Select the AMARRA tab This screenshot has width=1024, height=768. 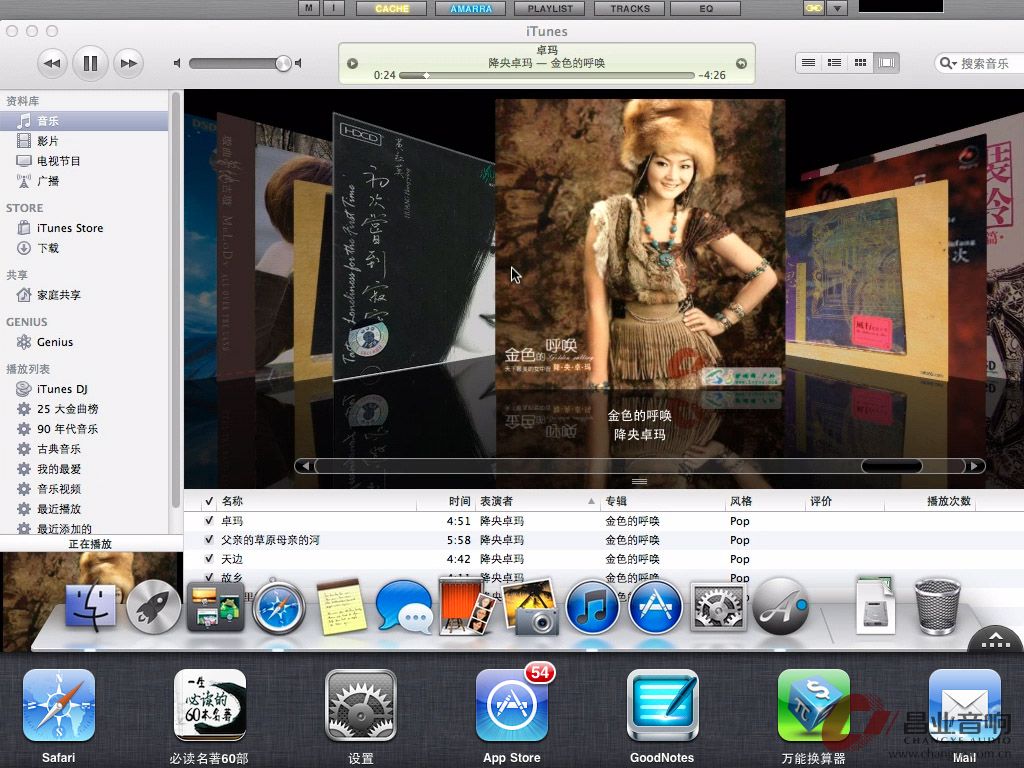click(471, 8)
